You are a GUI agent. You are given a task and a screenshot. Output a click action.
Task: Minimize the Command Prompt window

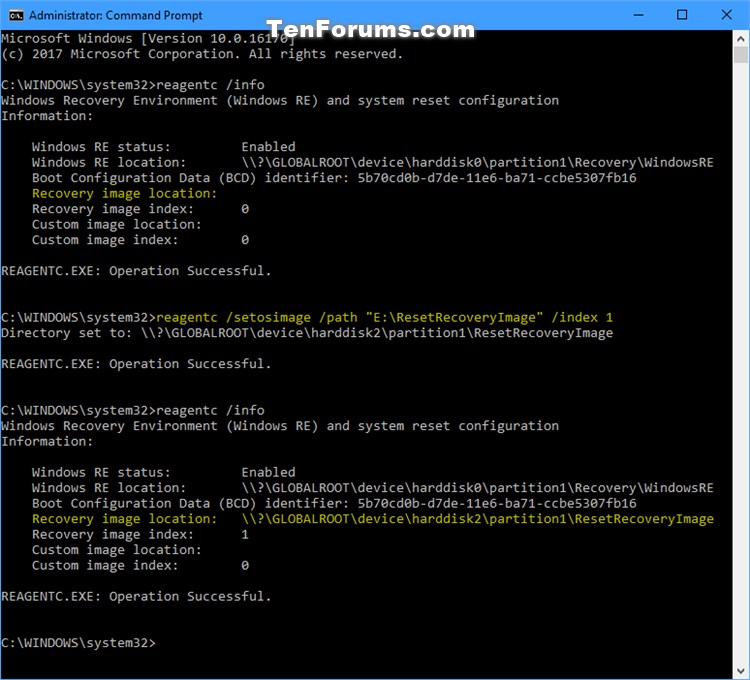point(638,15)
